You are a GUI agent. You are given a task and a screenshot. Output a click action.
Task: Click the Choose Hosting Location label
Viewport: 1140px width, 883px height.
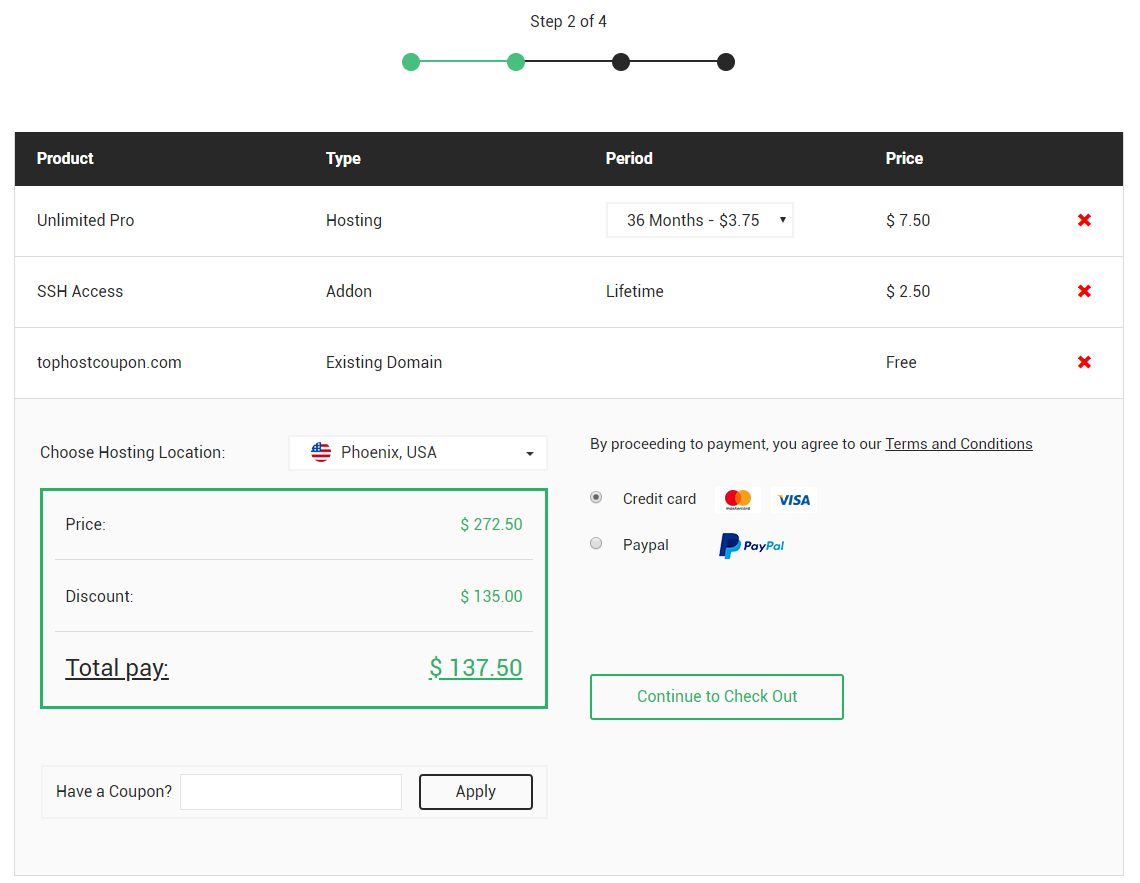(132, 452)
